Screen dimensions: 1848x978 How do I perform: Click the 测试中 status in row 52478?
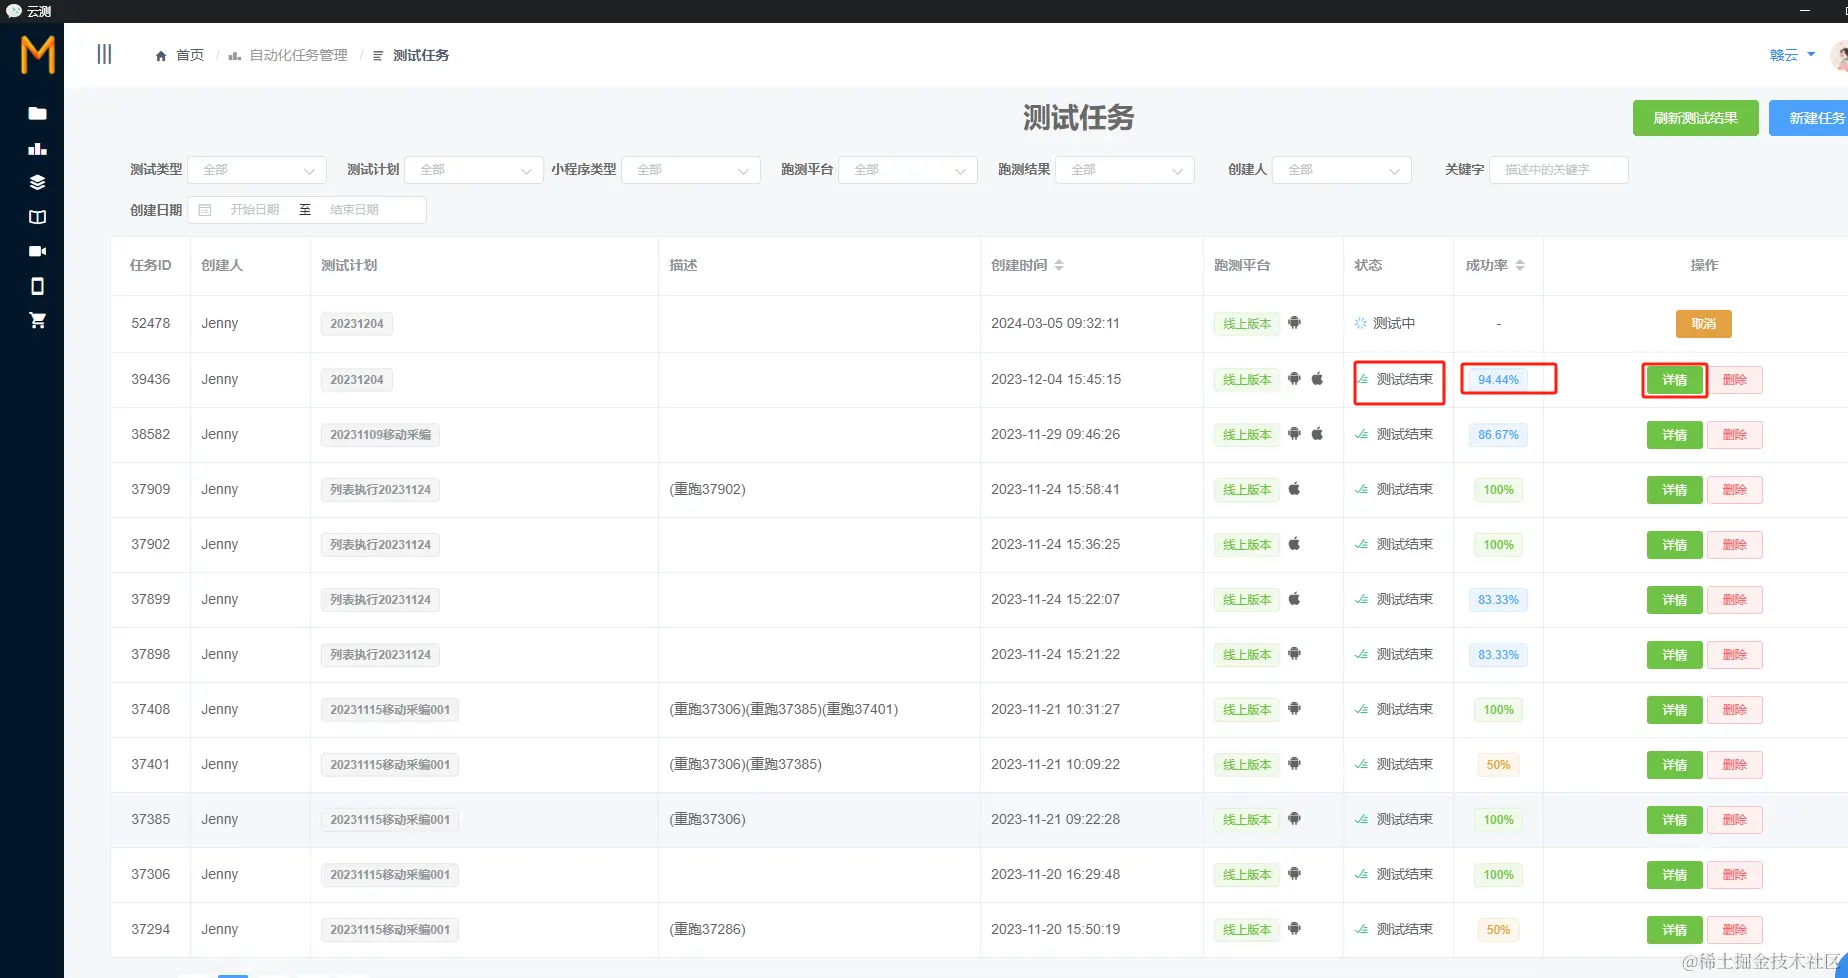pos(1385,323)
